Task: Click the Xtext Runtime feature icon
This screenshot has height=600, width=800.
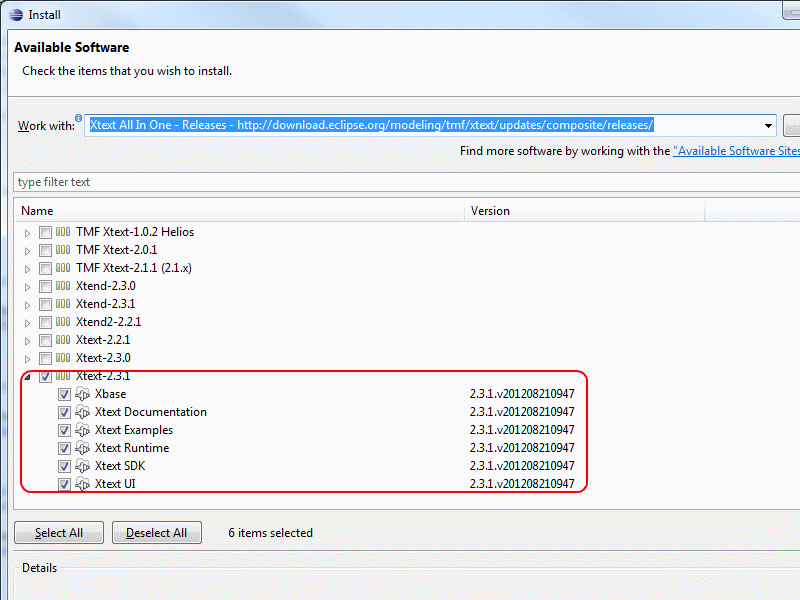Action: pos(82,448)
